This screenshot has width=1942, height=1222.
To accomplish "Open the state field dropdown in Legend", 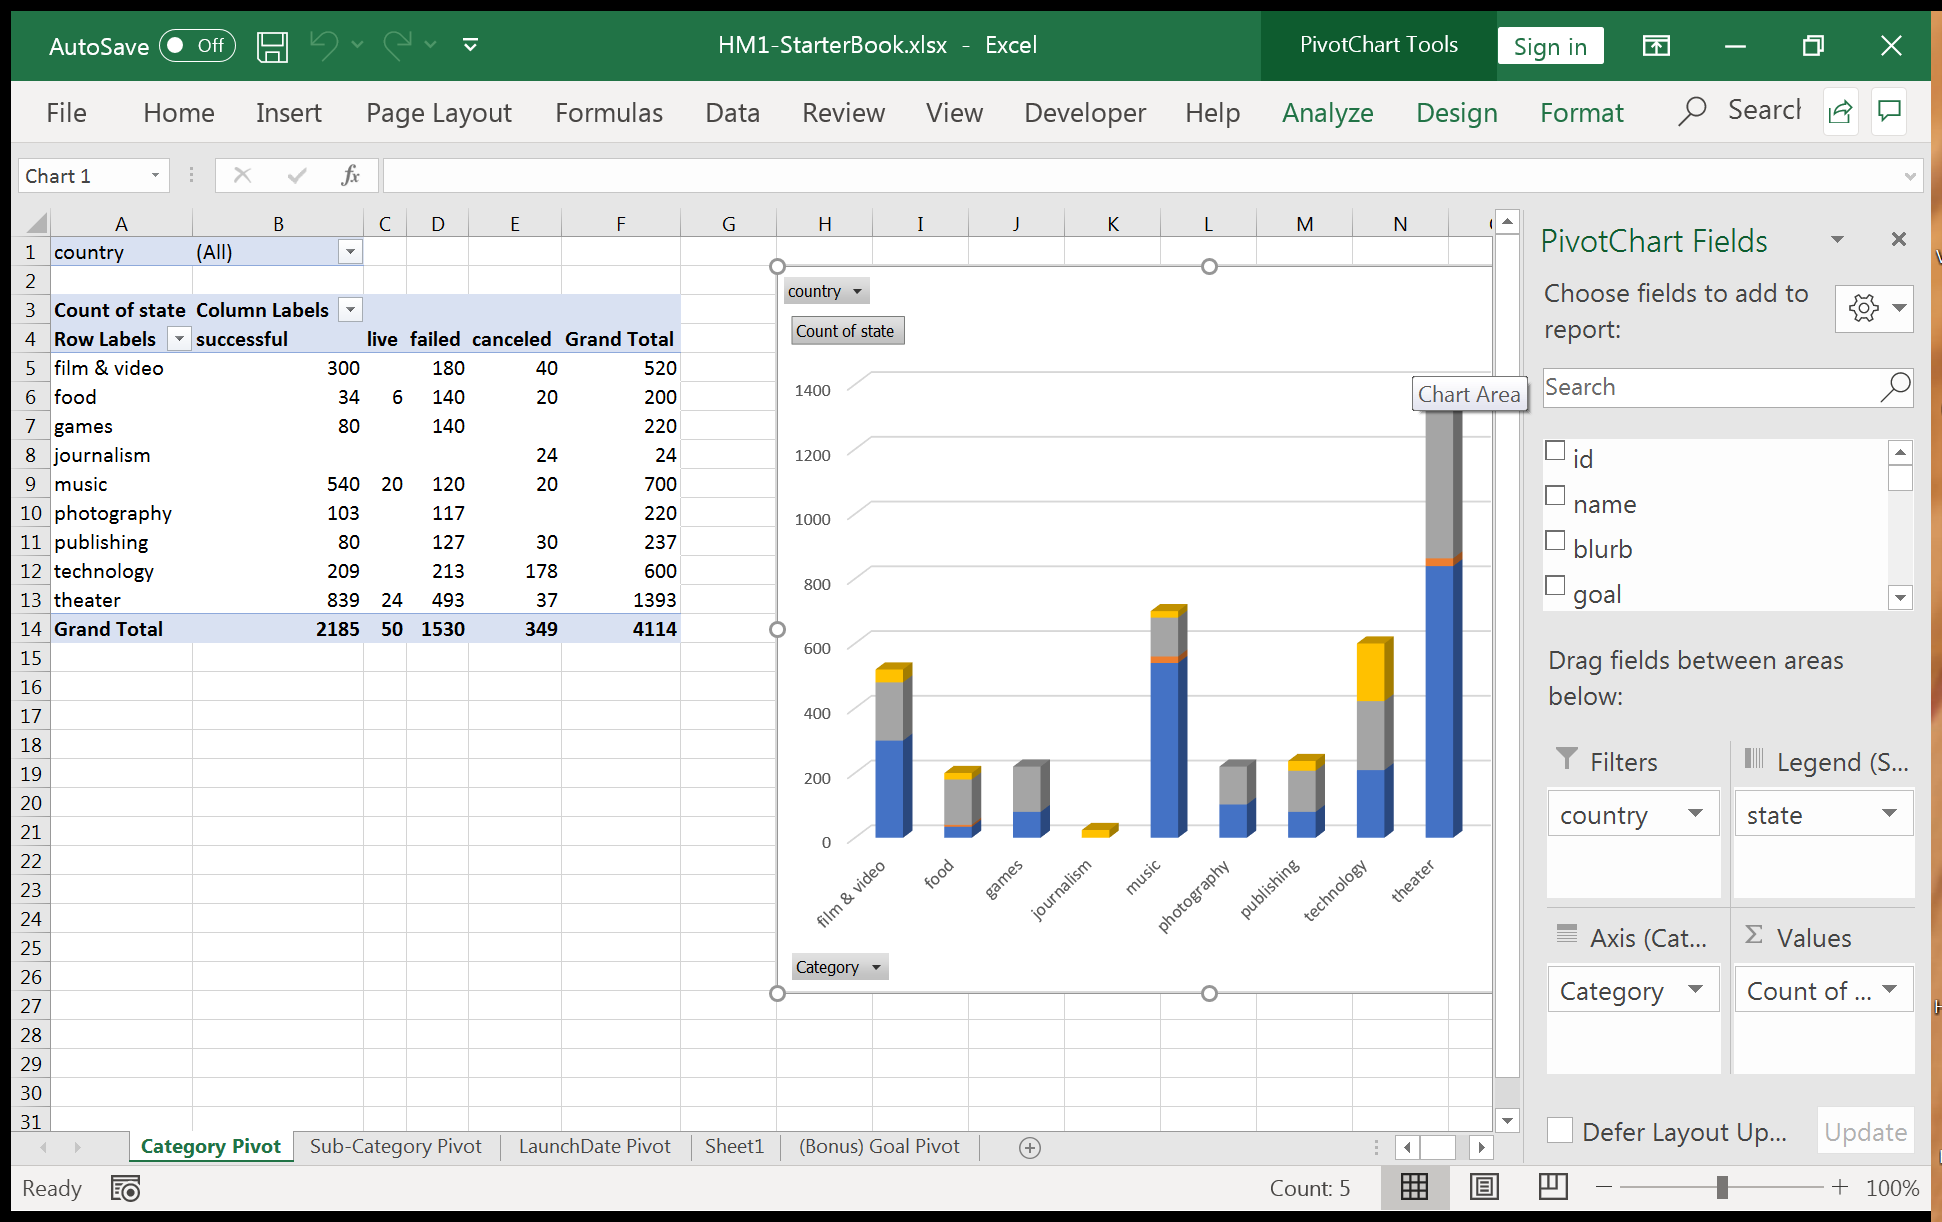I will pyautogui.click(x=1888, y=814).
